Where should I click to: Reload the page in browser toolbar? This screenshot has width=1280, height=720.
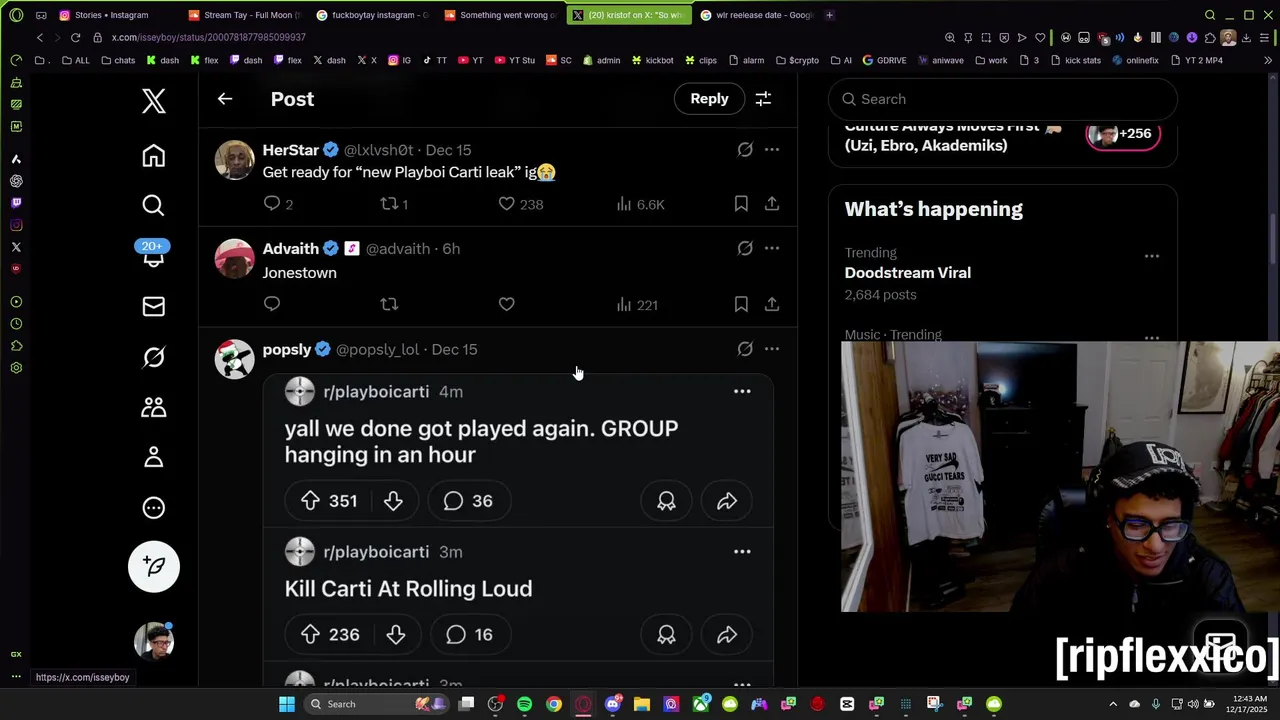click(75, 38)
